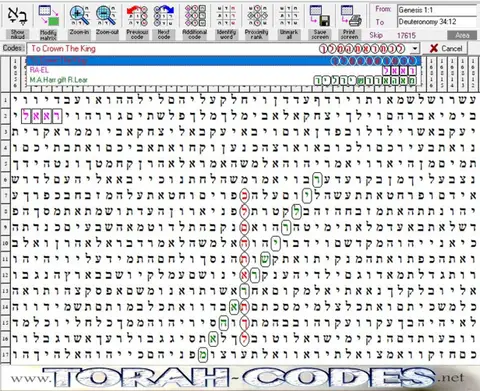Viewport: 480px width, 391px height.
Task: Click the Save screen icon
Action: pos(320,15)
